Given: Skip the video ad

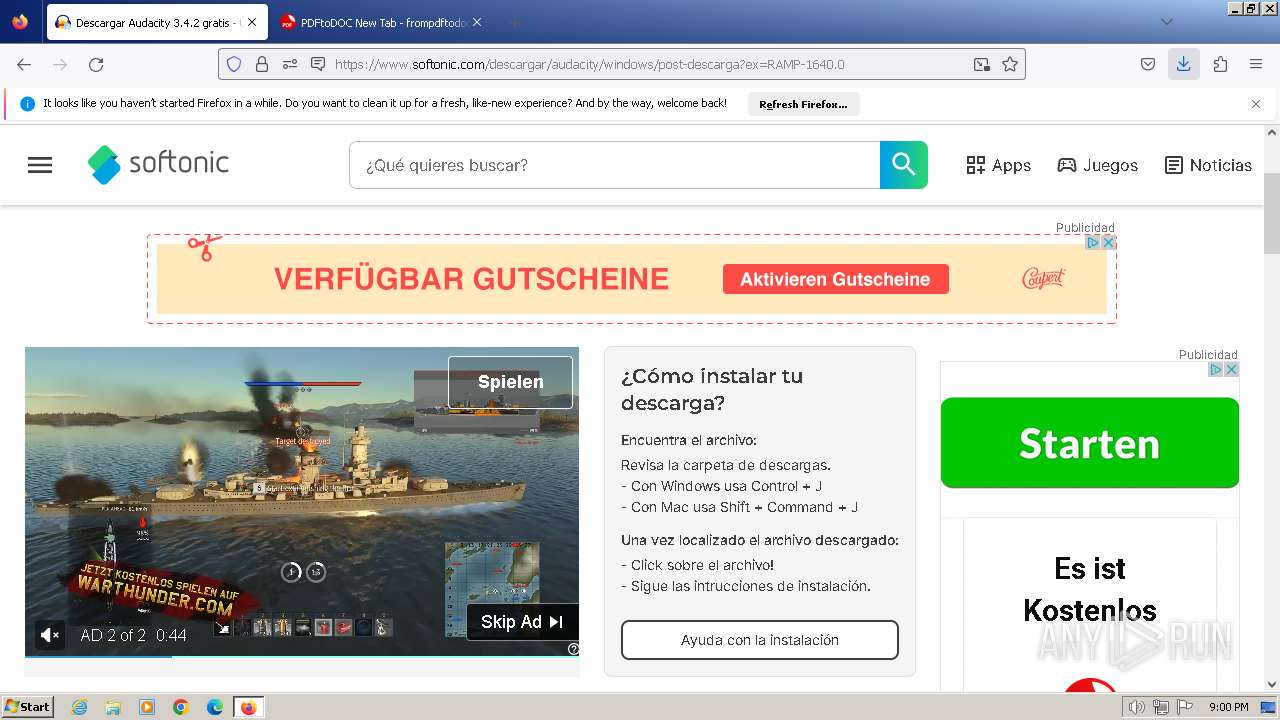Looking at the screenshot, I should click(x=522, y=622).
